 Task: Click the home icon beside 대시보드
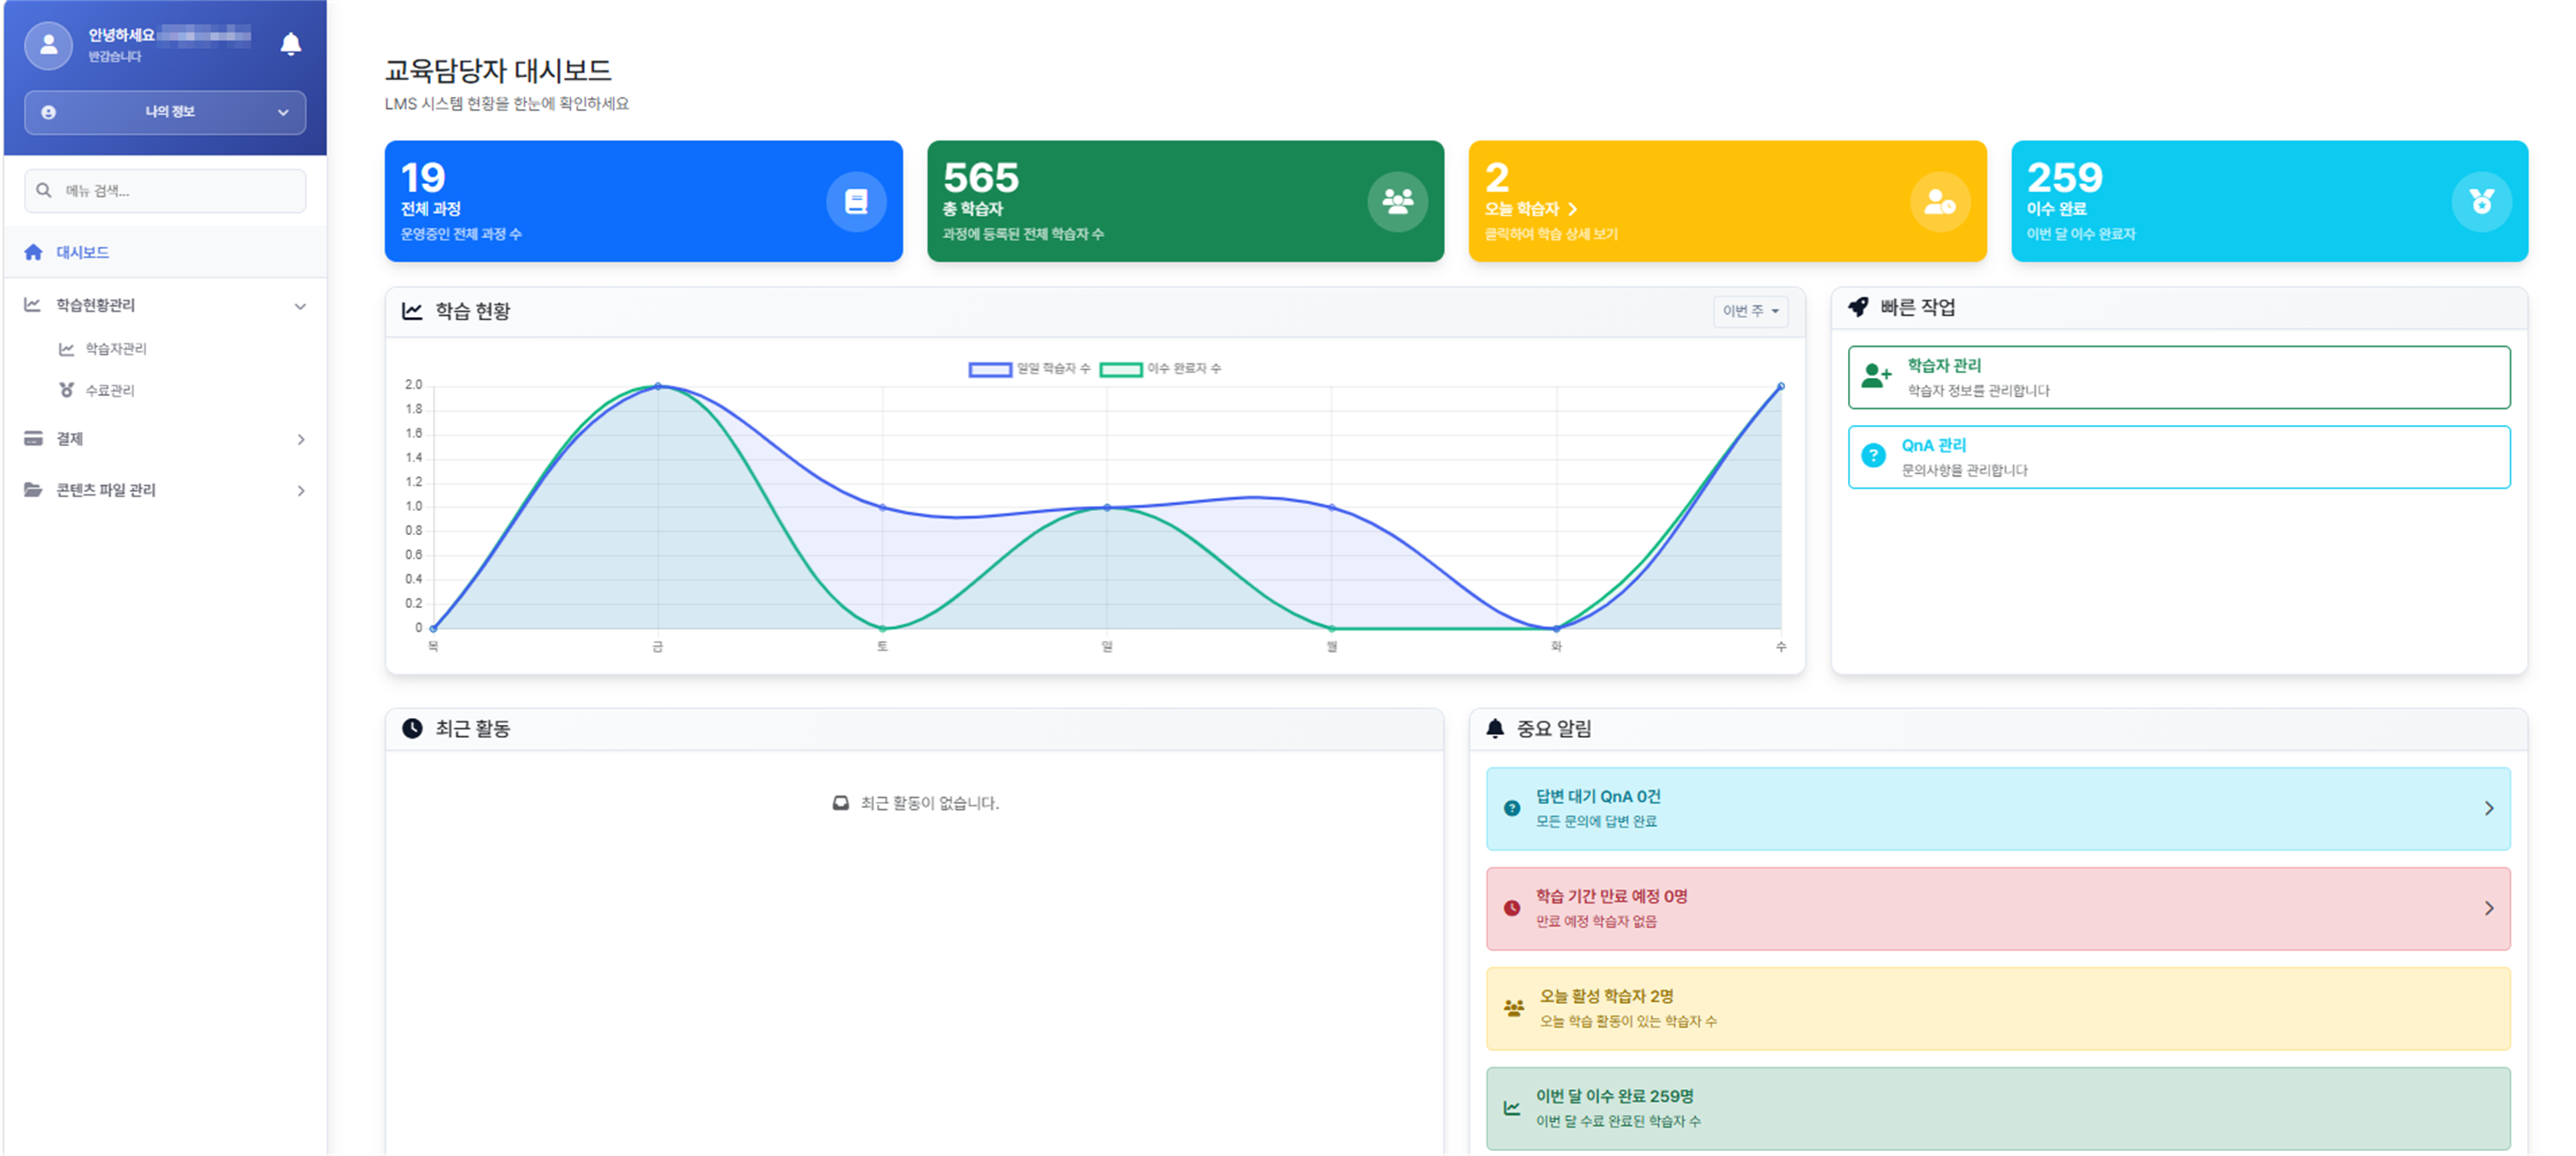point(33,252)
